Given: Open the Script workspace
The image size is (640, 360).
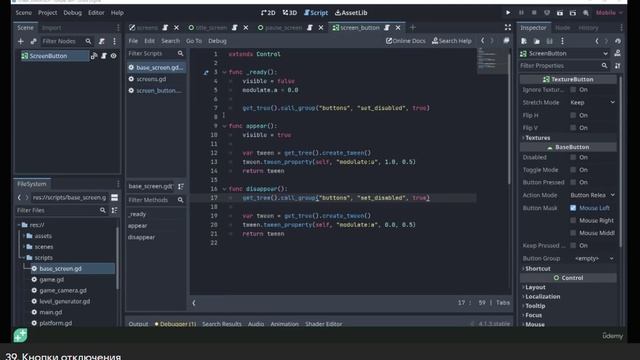Looking at the screenshot, I should 316,13.
